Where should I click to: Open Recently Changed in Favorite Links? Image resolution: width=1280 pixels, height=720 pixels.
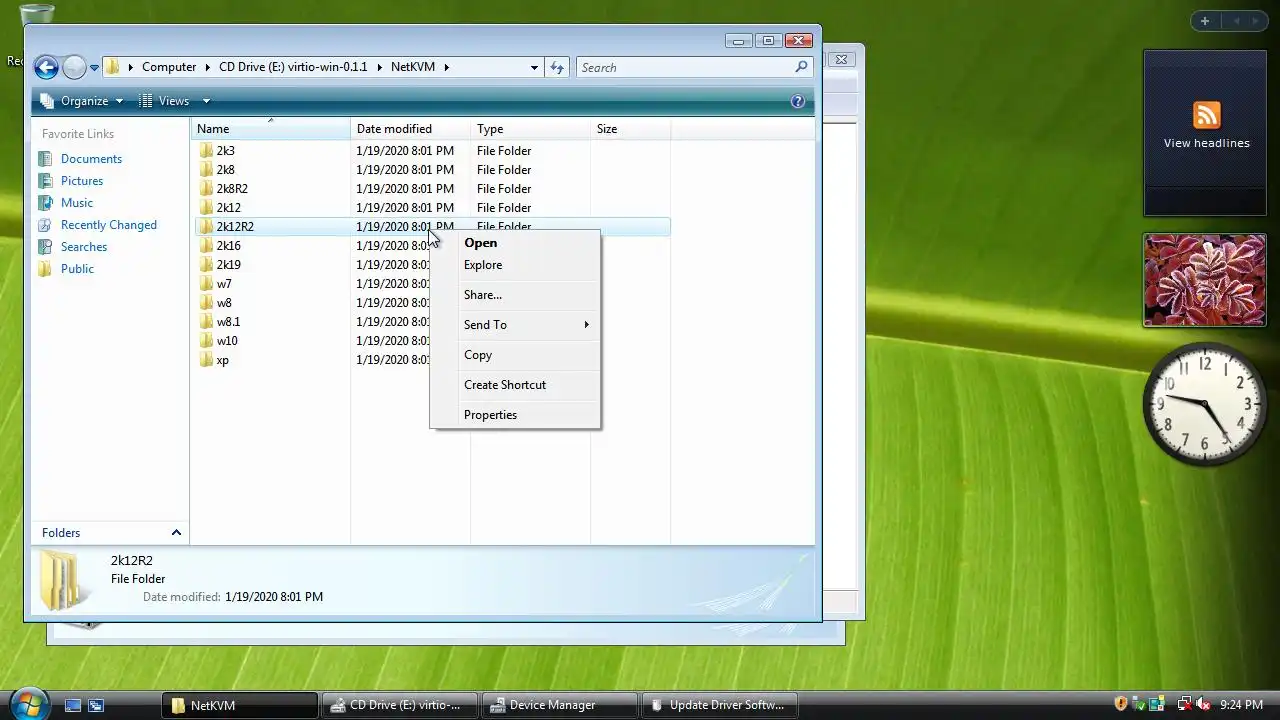coord(109,225)
